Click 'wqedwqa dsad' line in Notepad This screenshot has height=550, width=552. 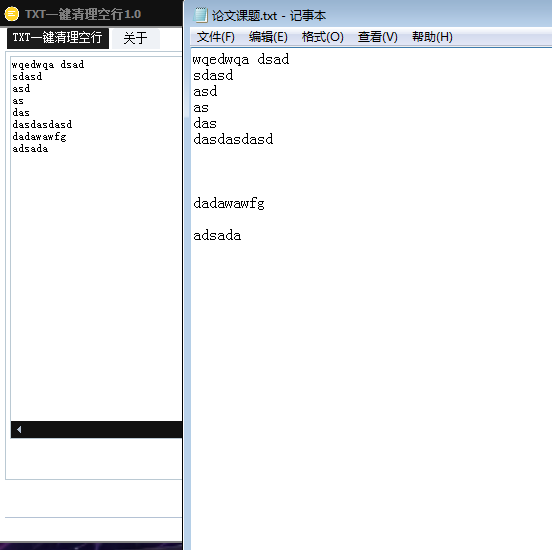(241, 59)
